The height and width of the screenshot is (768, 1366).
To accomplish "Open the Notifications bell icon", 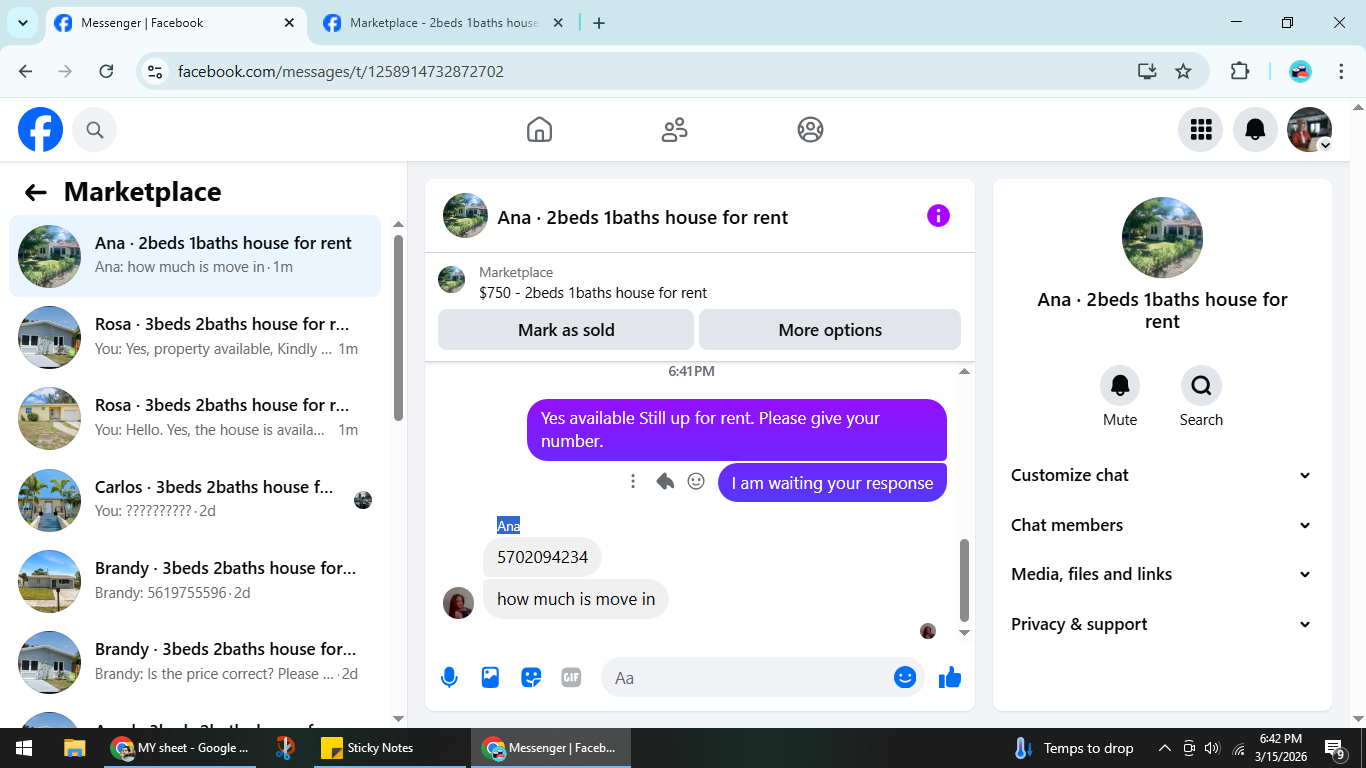I will click(1255, 130).
